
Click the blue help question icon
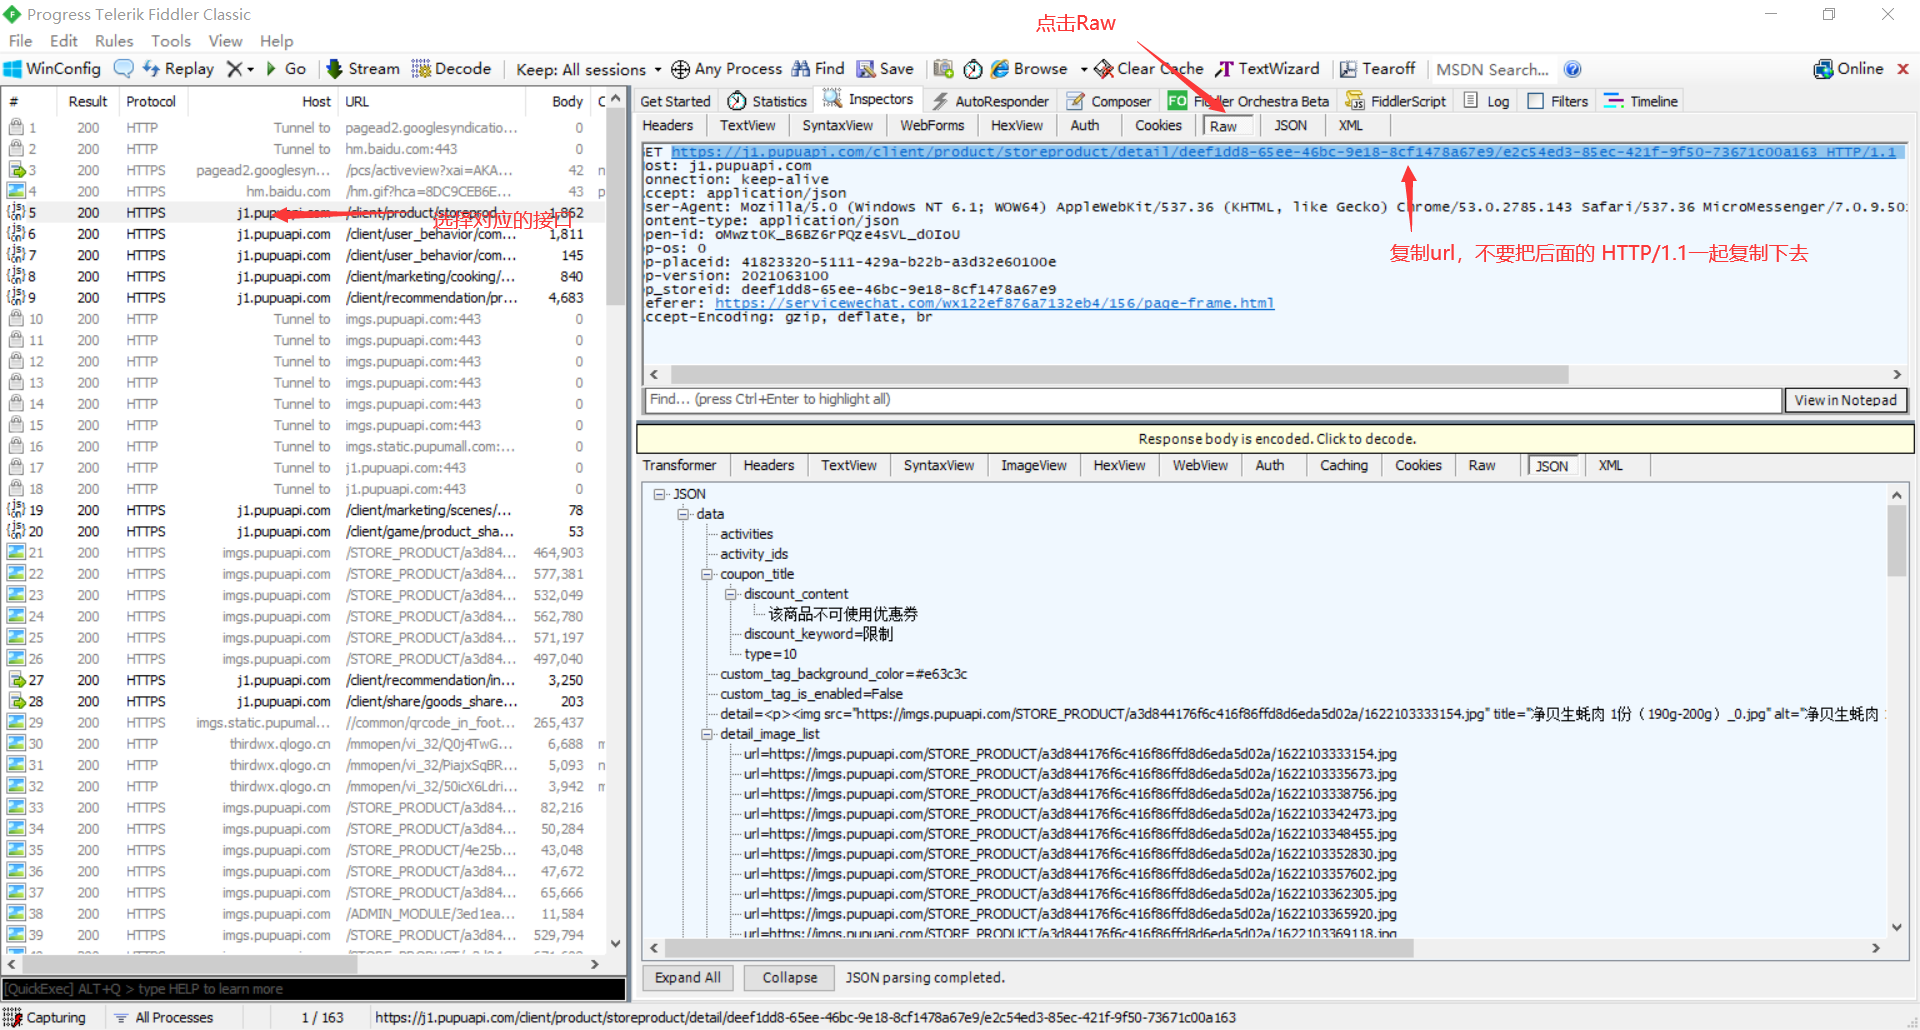[x=1573, y=69]
